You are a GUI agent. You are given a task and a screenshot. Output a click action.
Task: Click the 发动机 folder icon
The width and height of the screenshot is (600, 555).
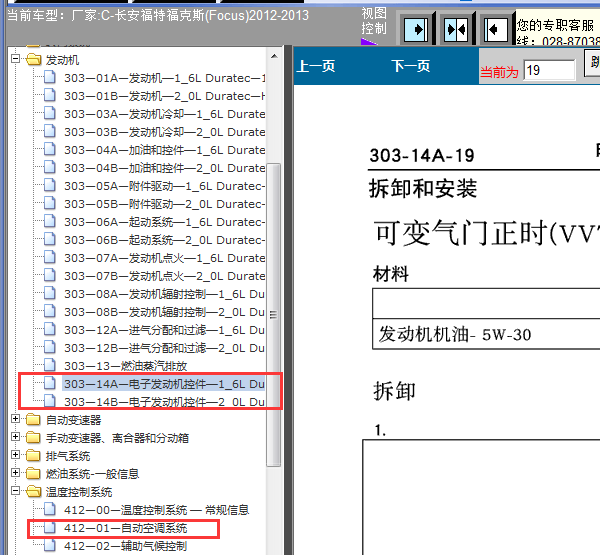(34, 59)
